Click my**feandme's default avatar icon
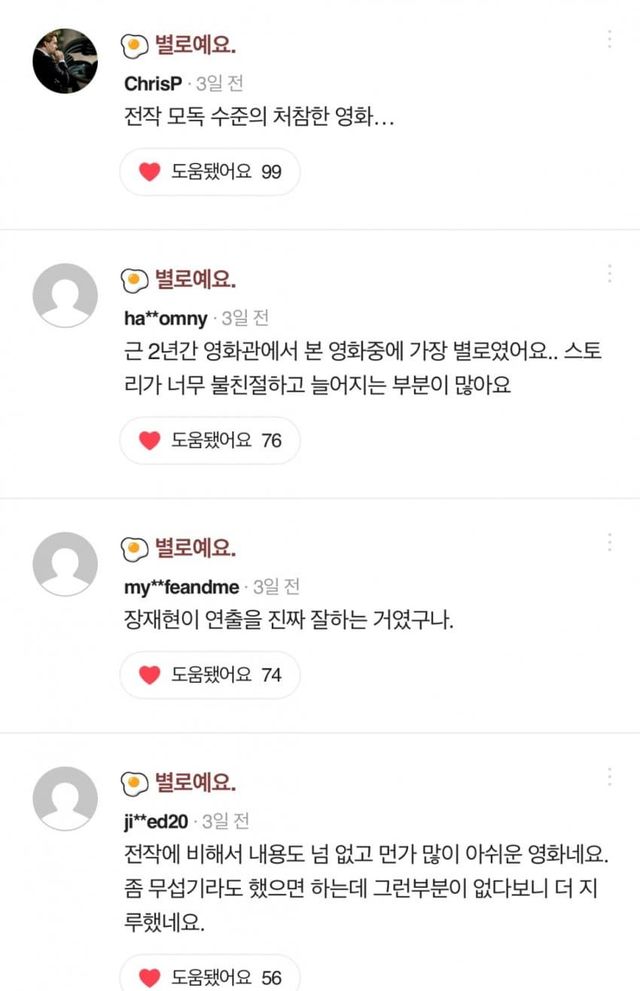The image size is (640, 991). (x=65, y=564)
